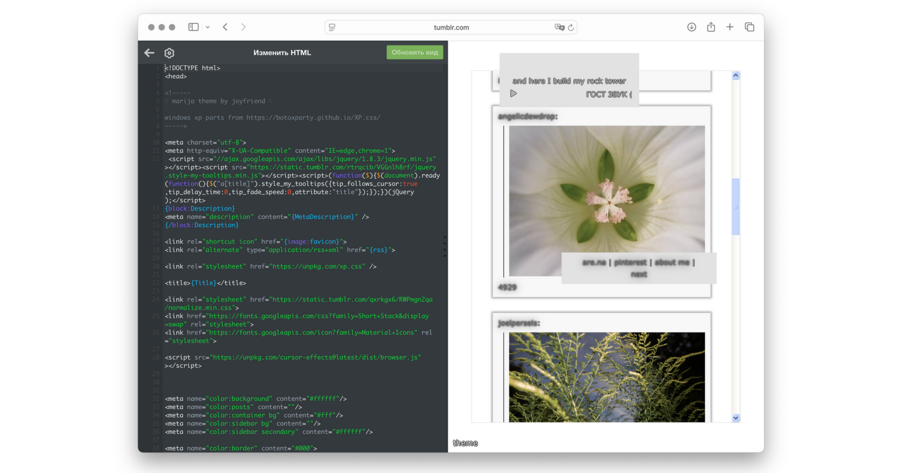
Task: Click the tumblr.com address field
Action: pos(450,27)
